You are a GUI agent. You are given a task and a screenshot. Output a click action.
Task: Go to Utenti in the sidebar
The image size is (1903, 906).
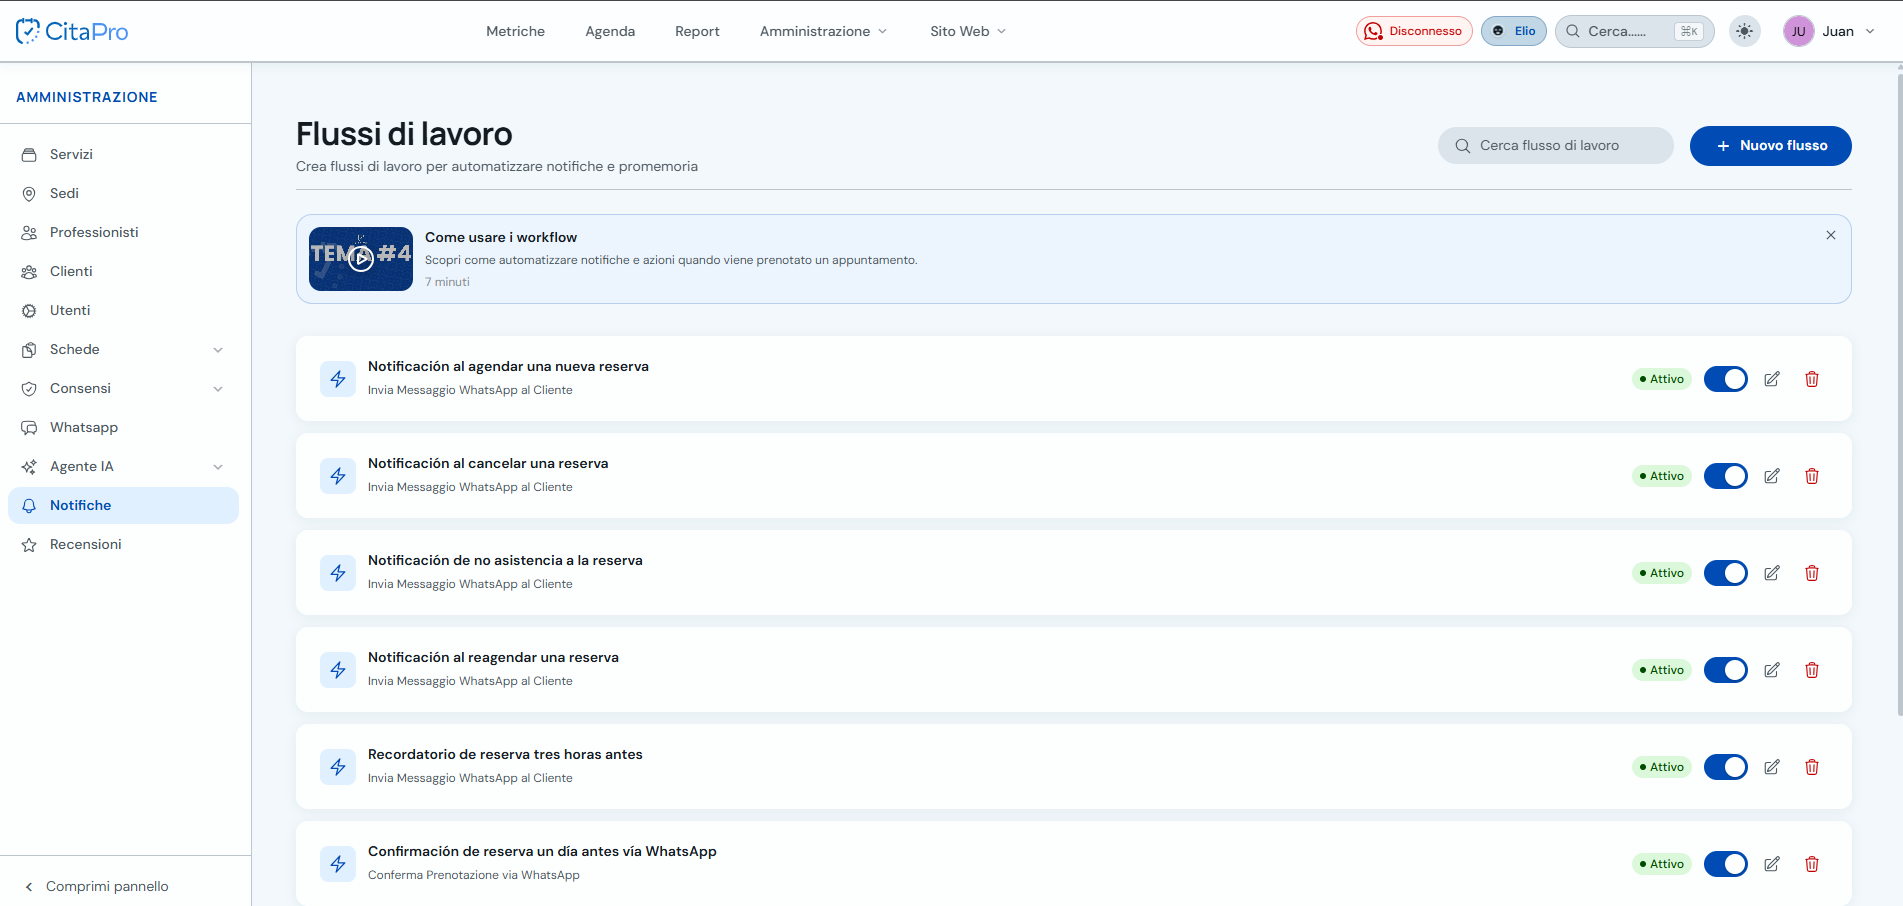coord(123,310)
